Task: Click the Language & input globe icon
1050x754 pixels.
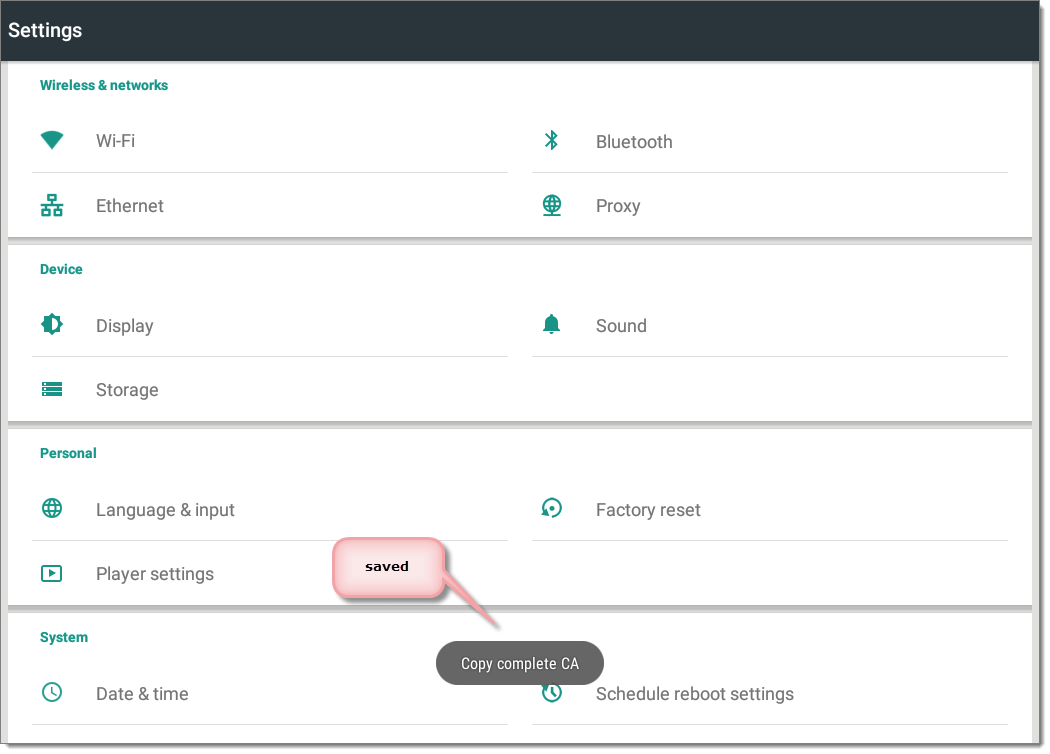Action: [x=52, y=508]
